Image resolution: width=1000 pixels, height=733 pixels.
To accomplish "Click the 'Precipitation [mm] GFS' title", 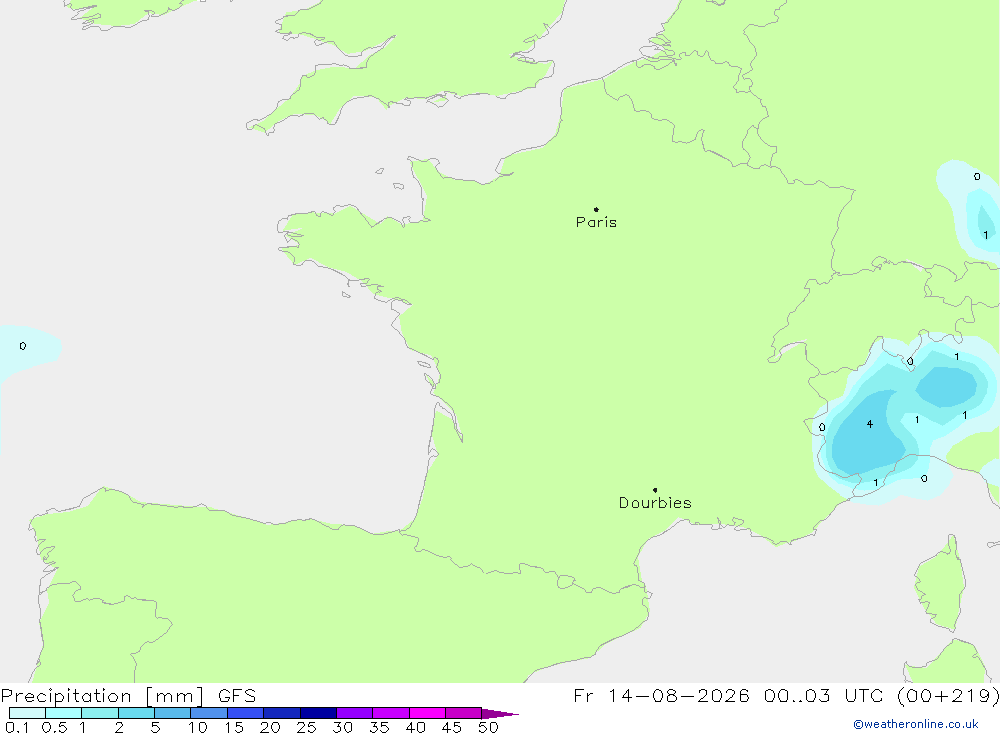I will (128, 695).
